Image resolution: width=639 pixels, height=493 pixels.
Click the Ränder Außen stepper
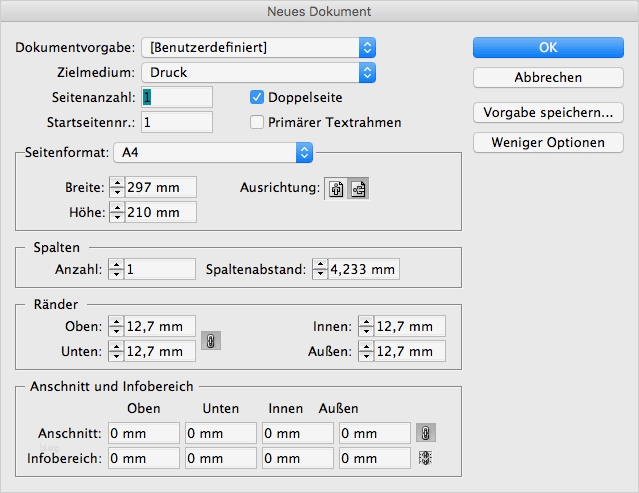366,351
